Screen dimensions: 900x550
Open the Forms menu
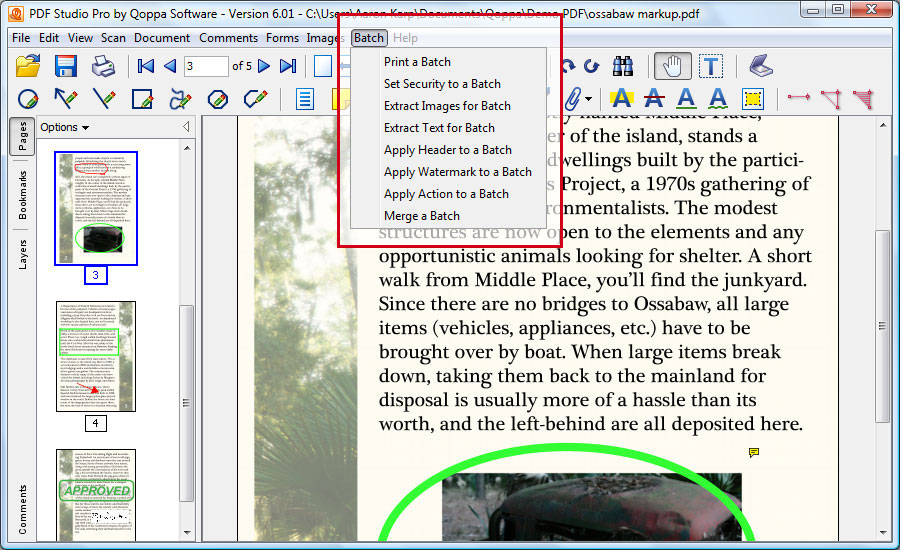pos(282,38)
